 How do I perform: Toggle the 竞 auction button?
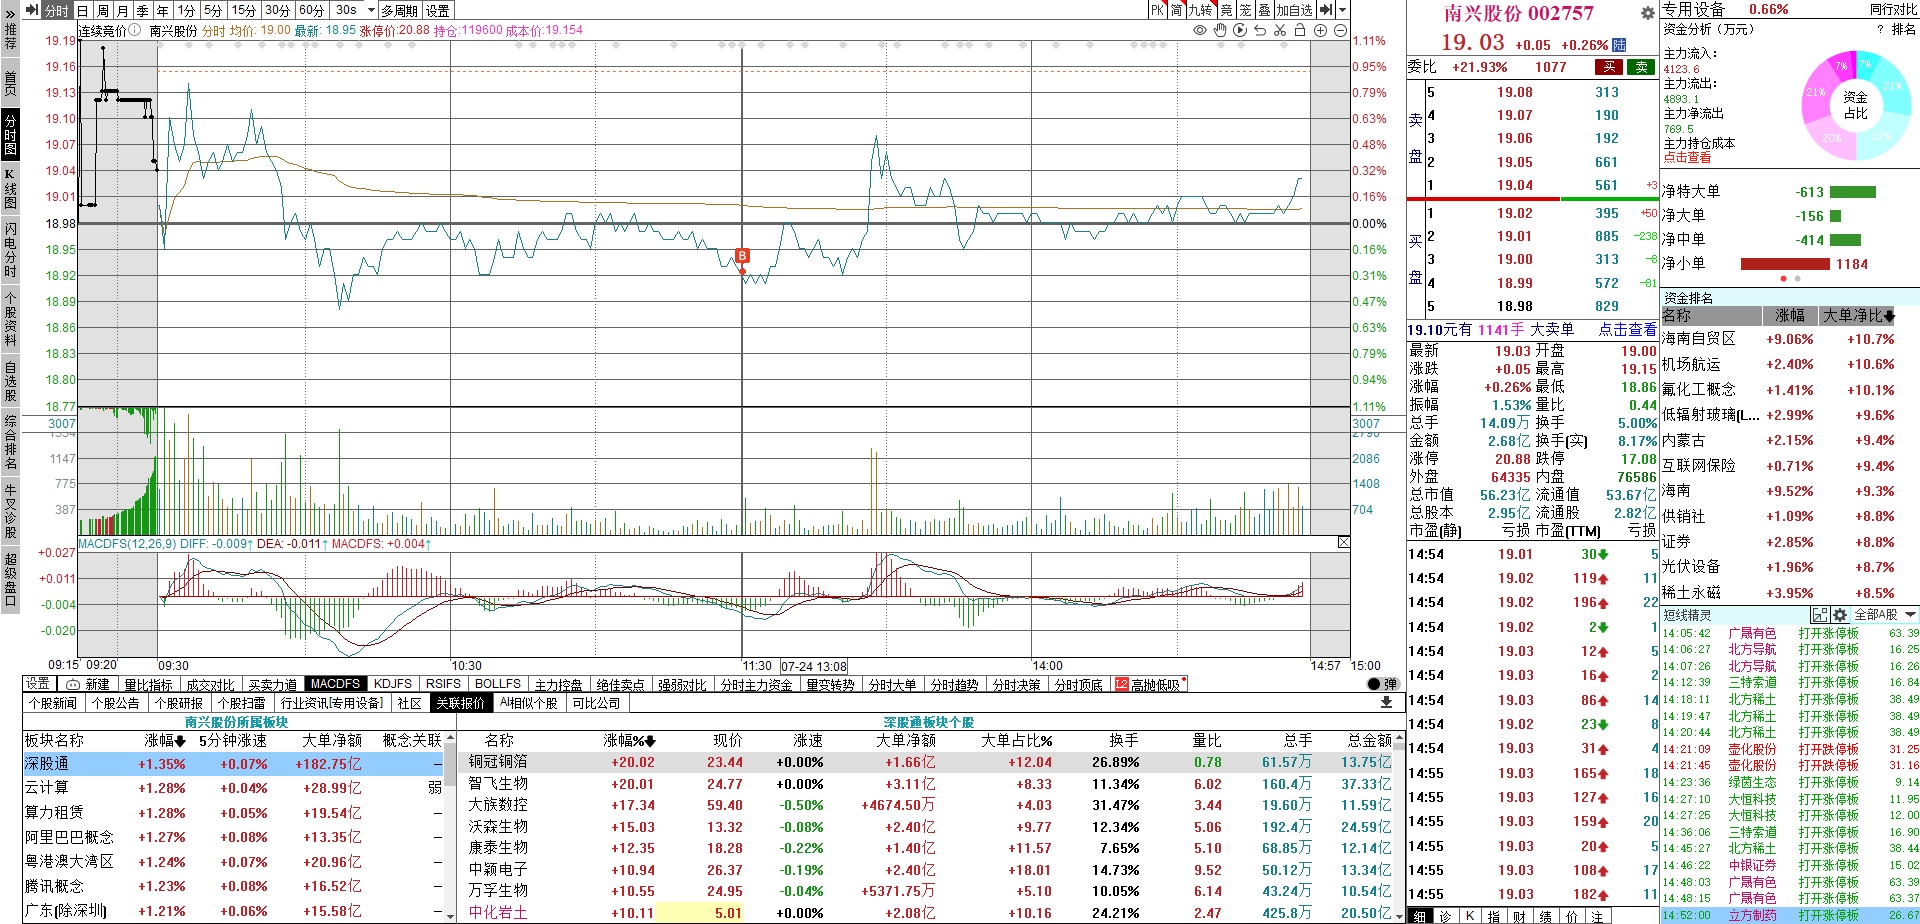(1226, 10)
